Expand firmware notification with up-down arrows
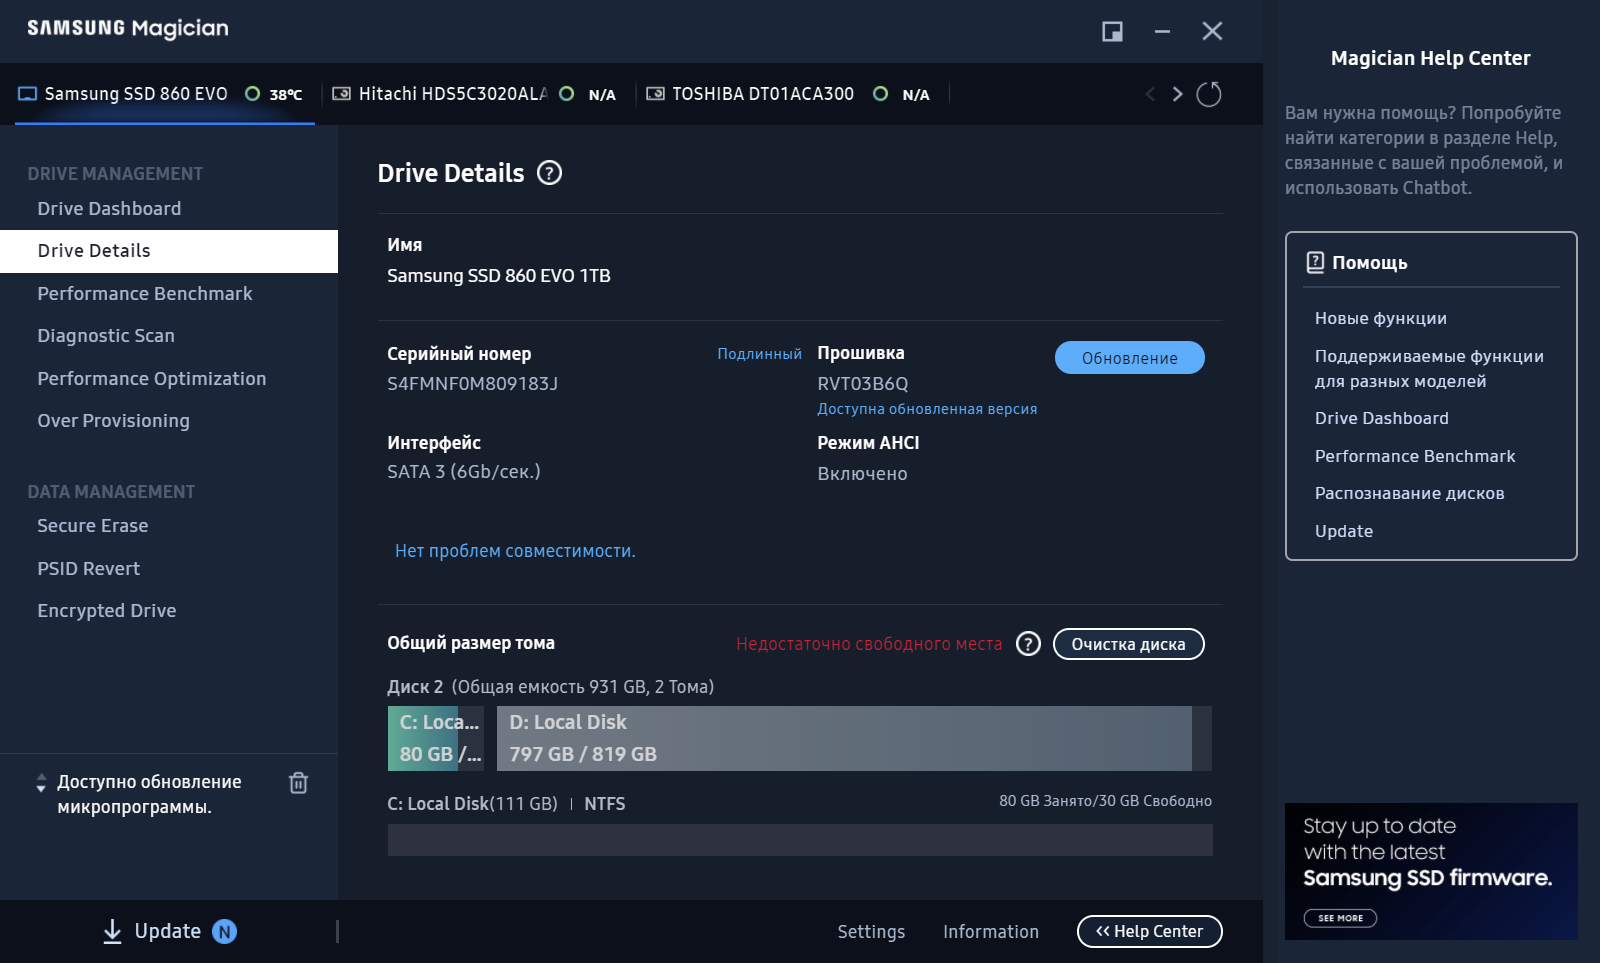The height and width of the screenshot is (963, 1600). (41, 783)
